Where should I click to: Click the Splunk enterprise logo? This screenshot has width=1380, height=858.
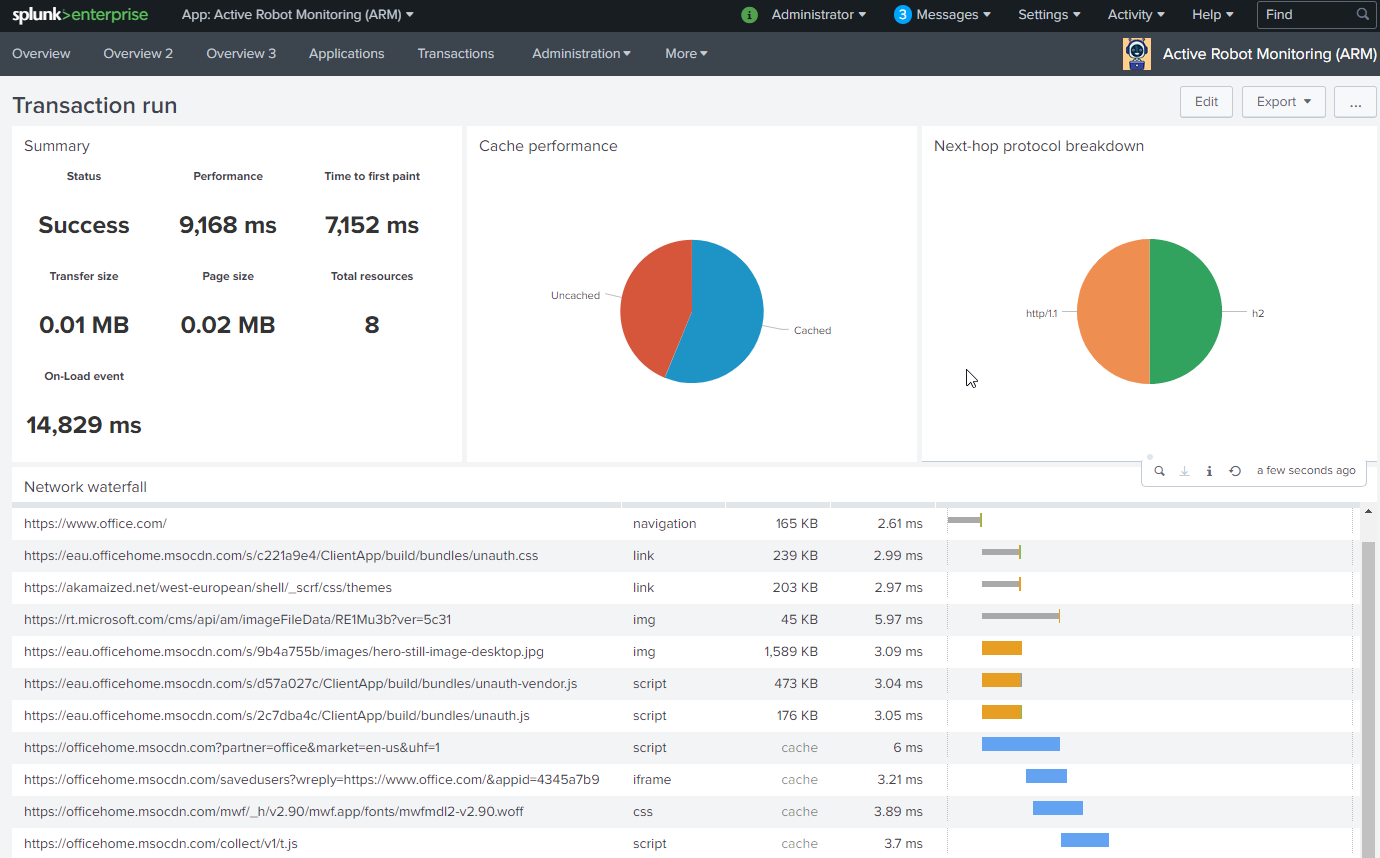tap(80, 15)
